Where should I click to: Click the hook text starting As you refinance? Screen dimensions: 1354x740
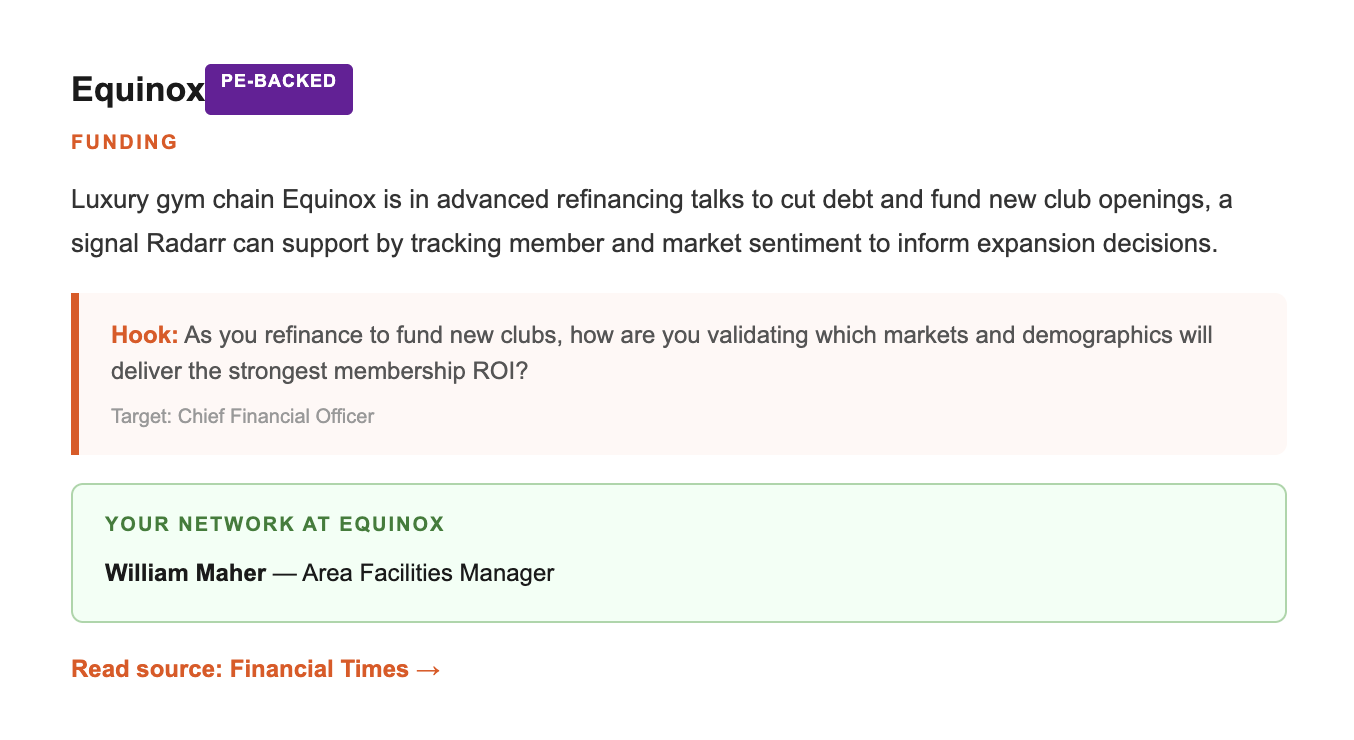(x=662, y=352)
